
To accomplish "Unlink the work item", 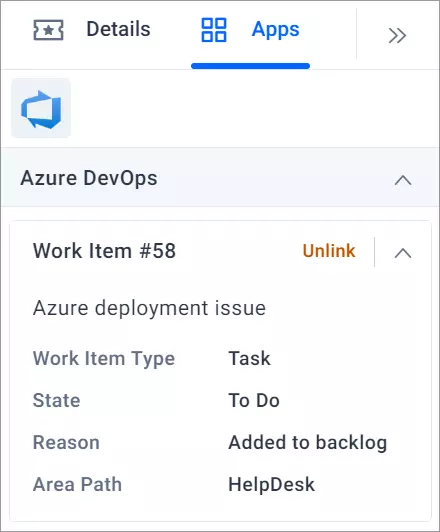I will tap(329, 251).
